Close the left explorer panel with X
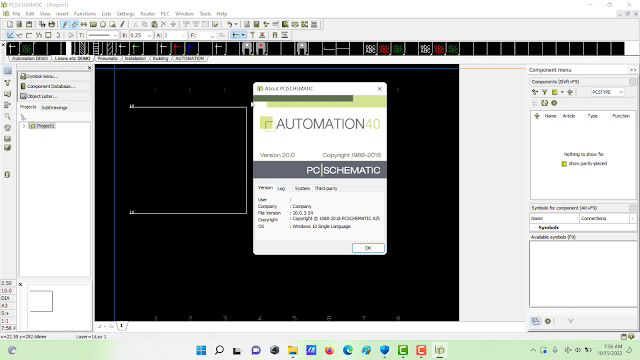The width and height of the screenshot is (640, 360). click(x=89, y=68)
